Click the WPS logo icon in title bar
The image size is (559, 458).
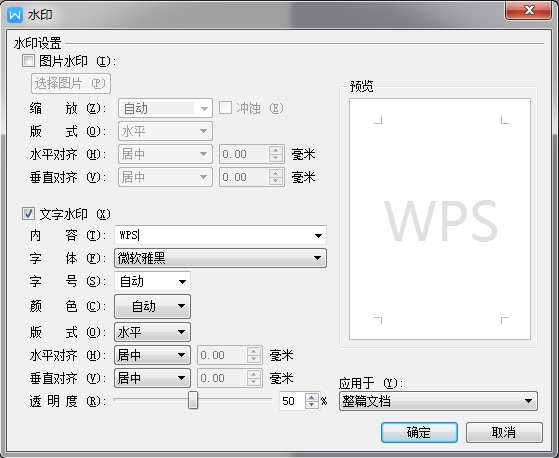click(x=15, y=15)
